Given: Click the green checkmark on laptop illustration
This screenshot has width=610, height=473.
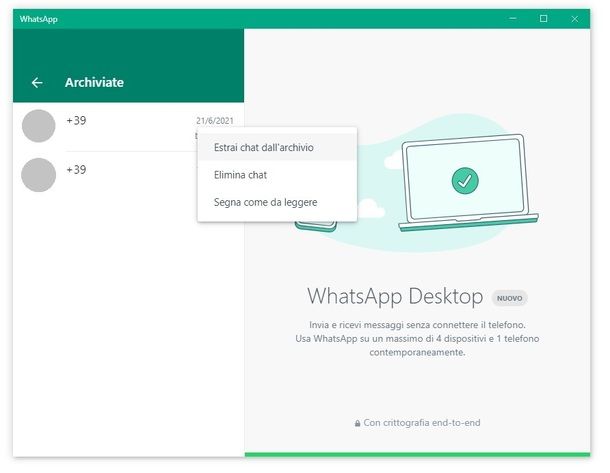Looking at the screenshot, I should point(465,180).
